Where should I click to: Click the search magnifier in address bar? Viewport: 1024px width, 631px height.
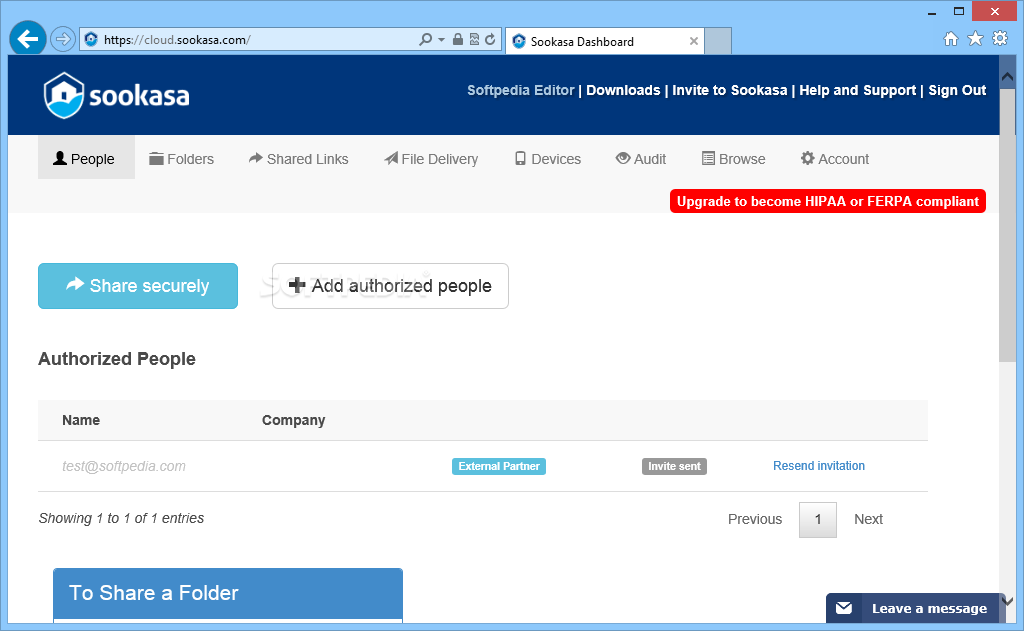pyautogui.click(x=425, y=39)
